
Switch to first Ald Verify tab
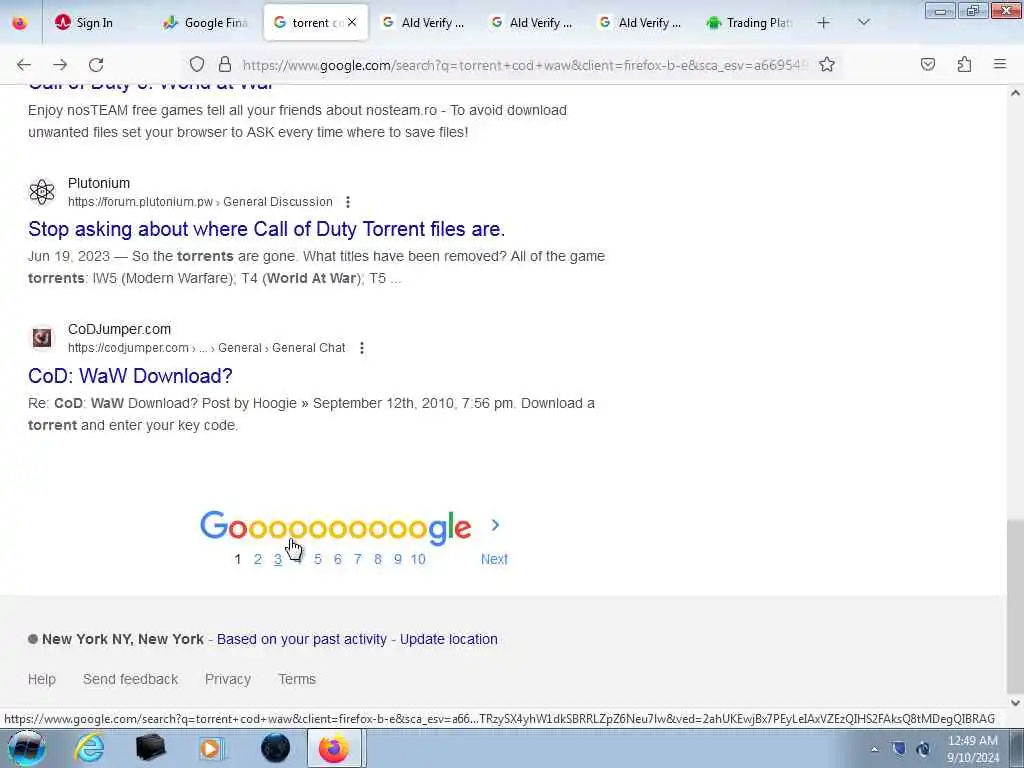424,23
